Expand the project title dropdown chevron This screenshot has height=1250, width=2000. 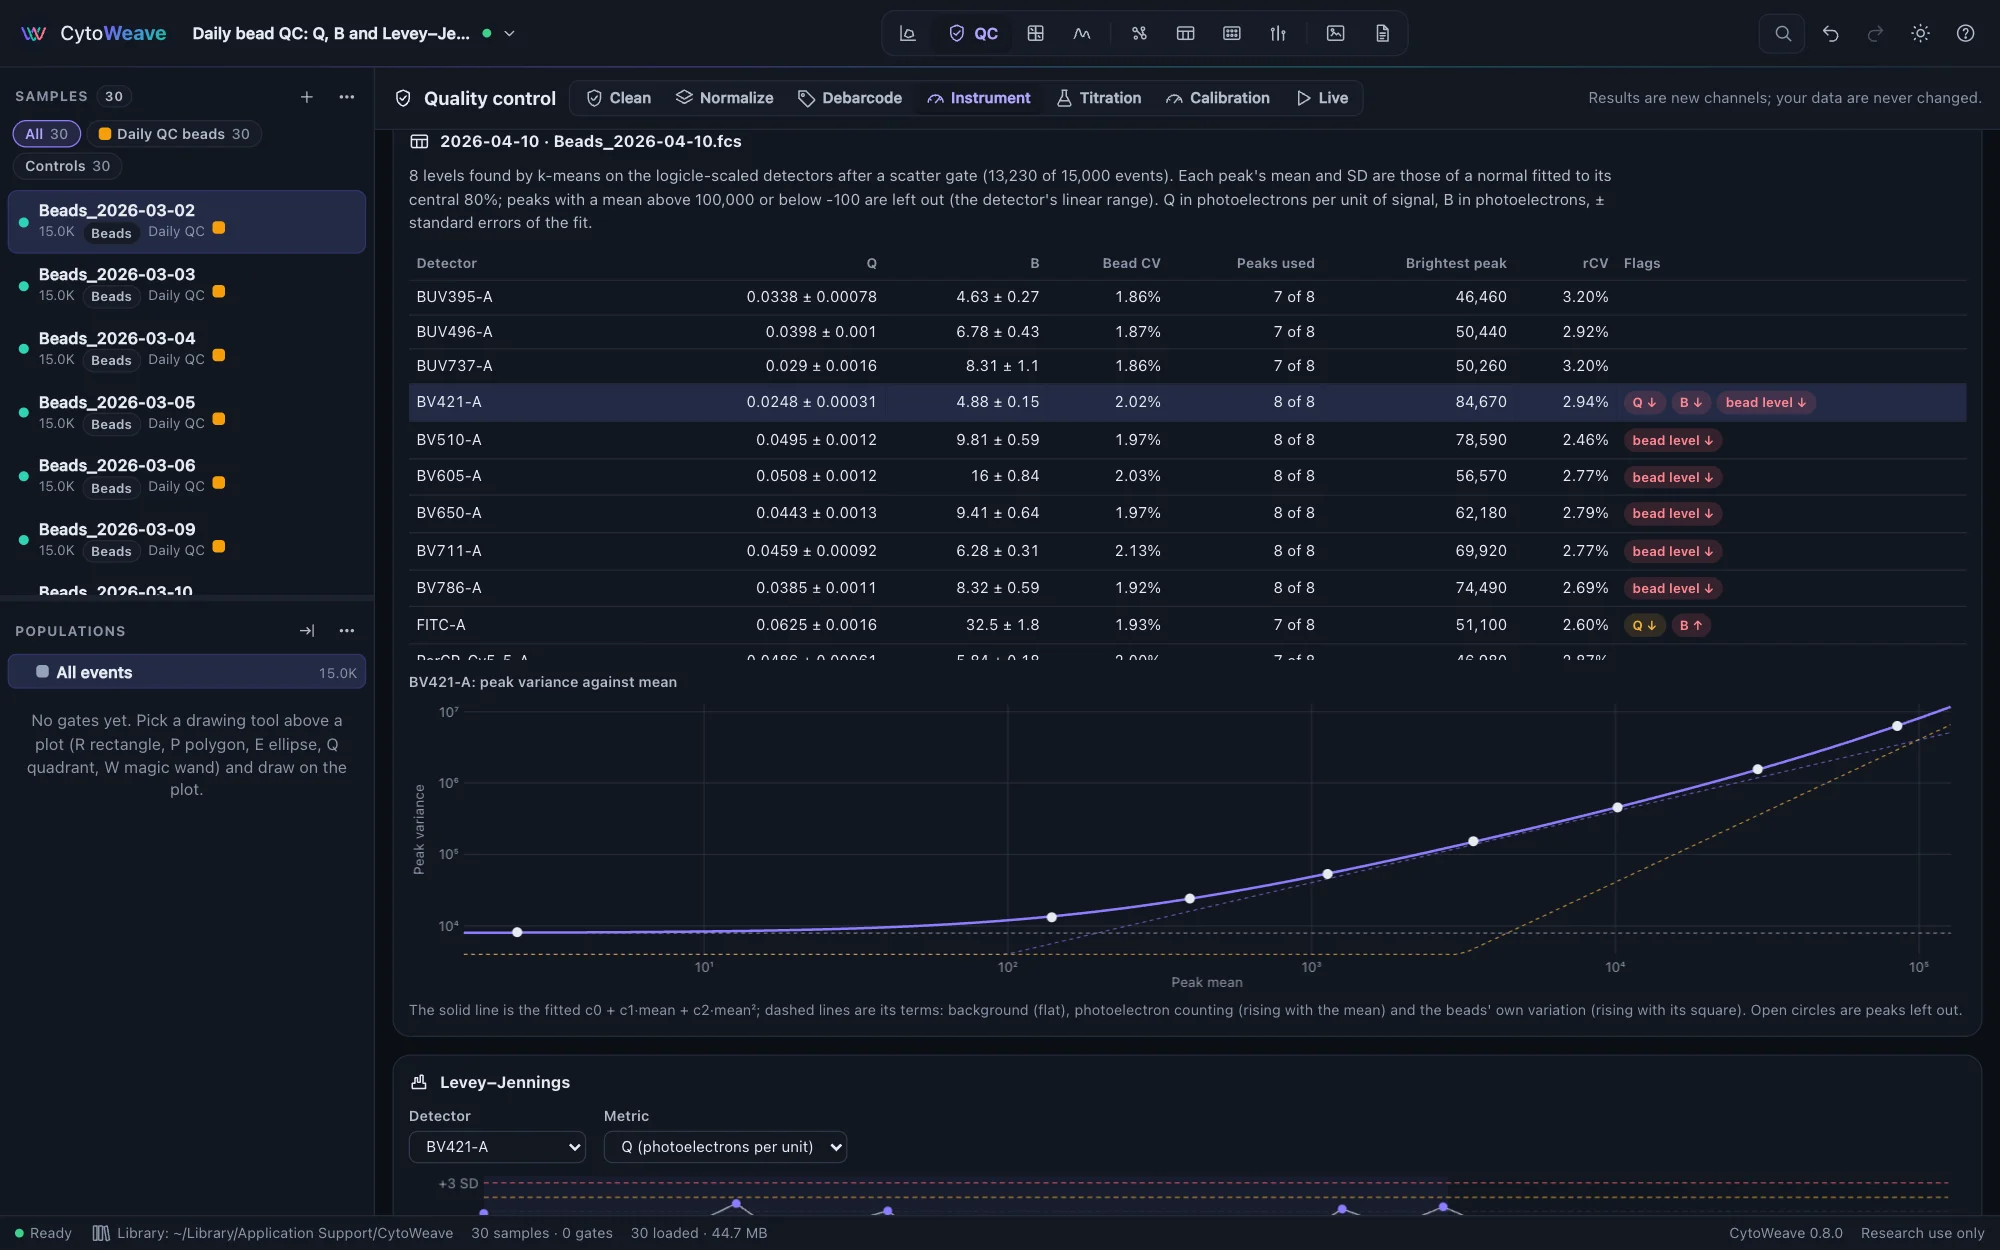(509, 33)
